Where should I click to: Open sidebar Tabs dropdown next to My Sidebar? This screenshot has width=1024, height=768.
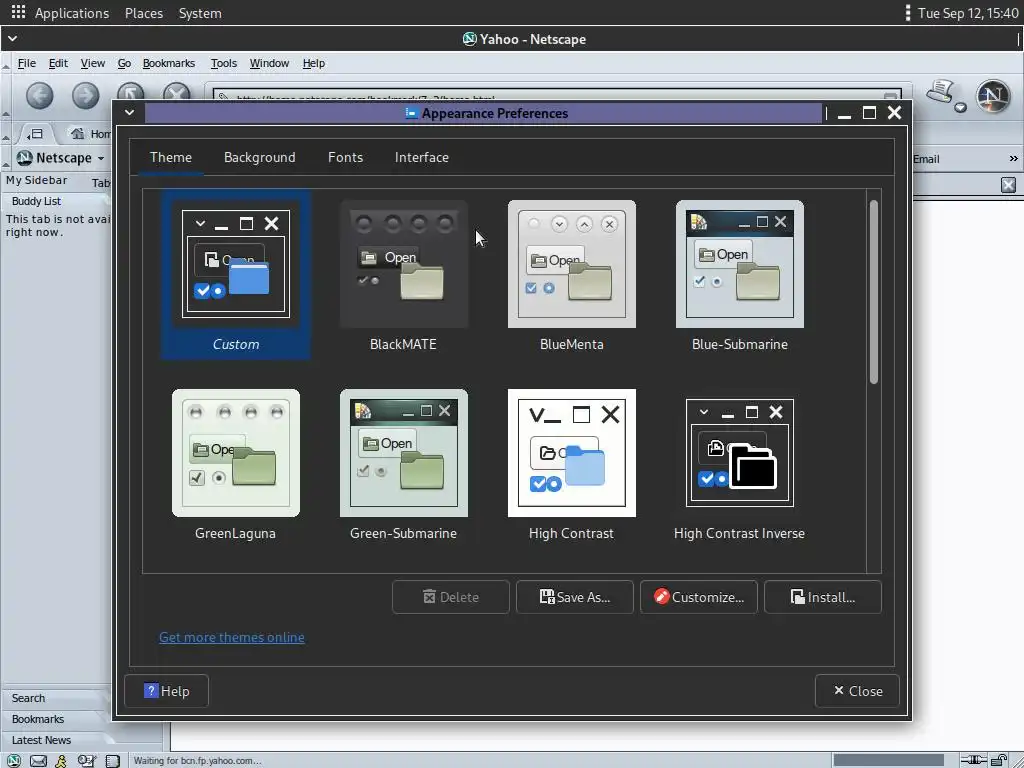(101, 183)
